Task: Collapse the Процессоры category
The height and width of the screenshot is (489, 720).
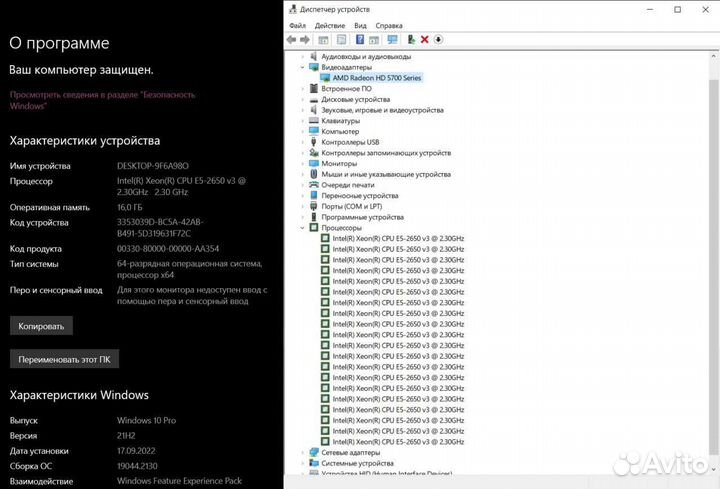Action: [x=303, y=228]
